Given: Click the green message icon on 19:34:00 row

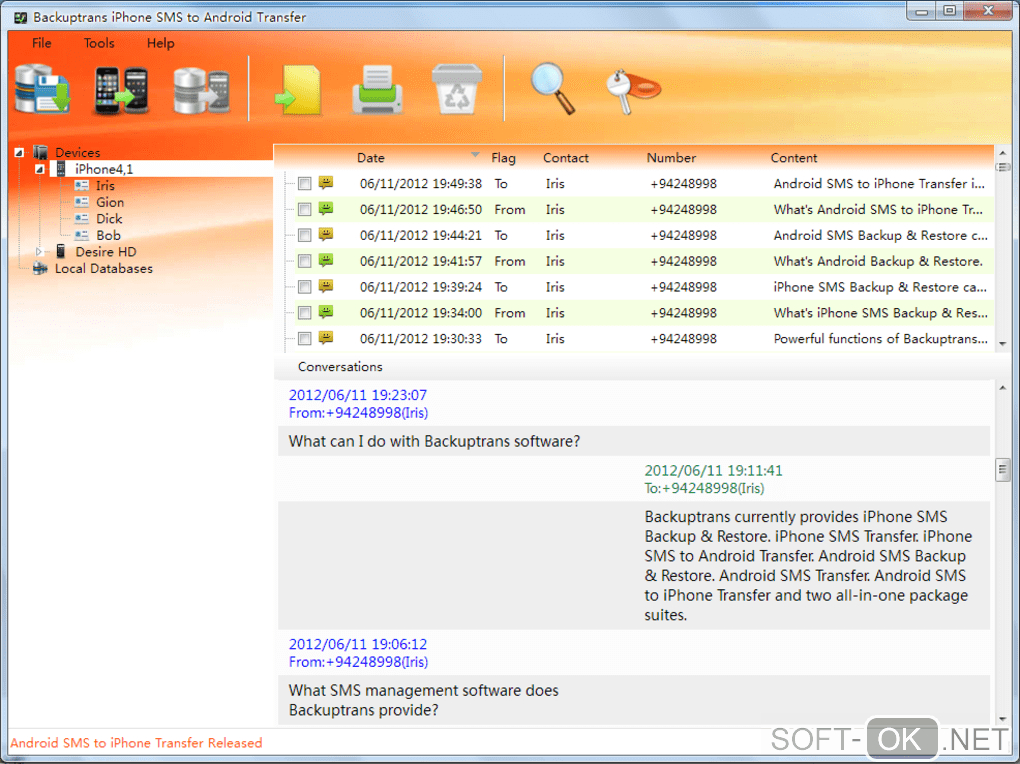Looking at the screenshot, I should click(326, 312).
